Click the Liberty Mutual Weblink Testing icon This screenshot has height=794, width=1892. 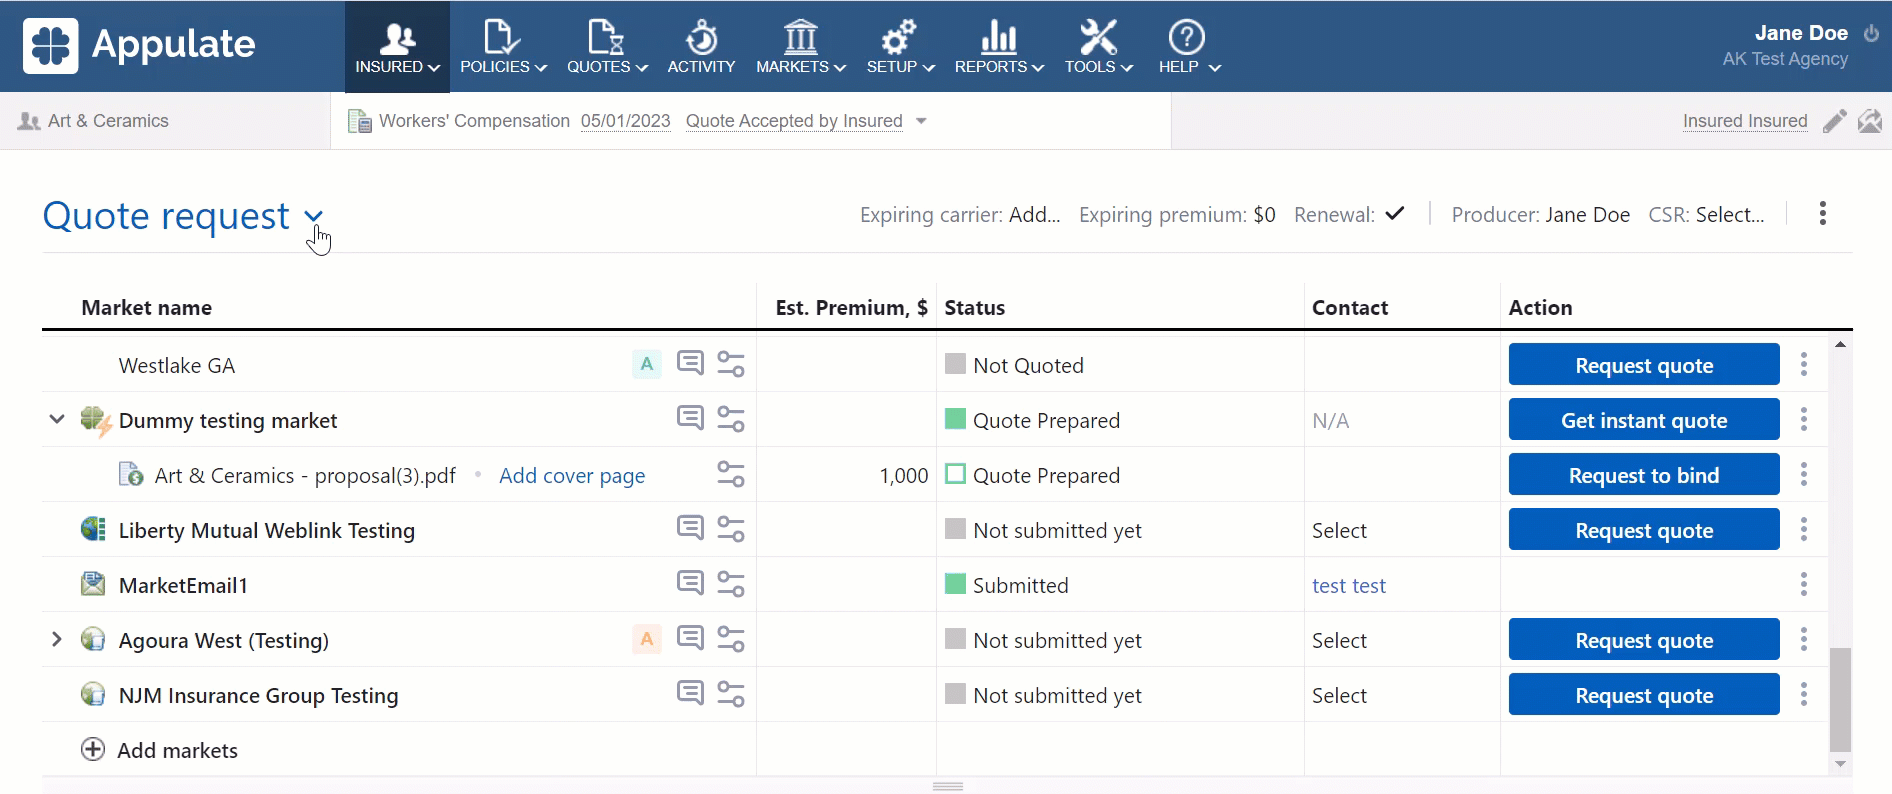point(93,529)
